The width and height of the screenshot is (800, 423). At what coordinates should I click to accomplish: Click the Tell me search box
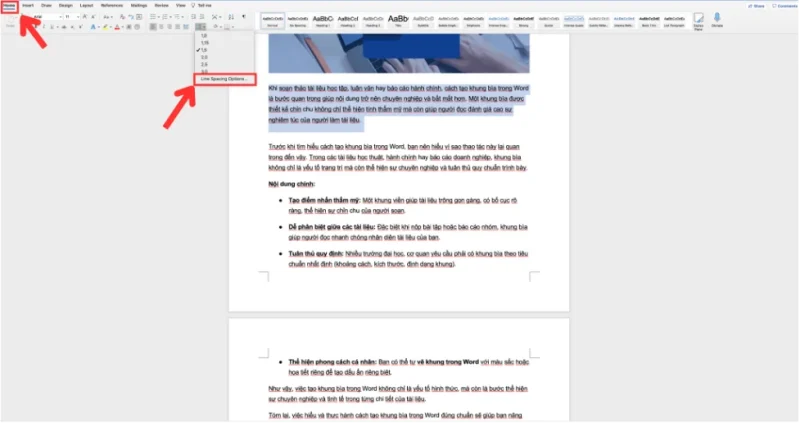(x=202, y=5)
